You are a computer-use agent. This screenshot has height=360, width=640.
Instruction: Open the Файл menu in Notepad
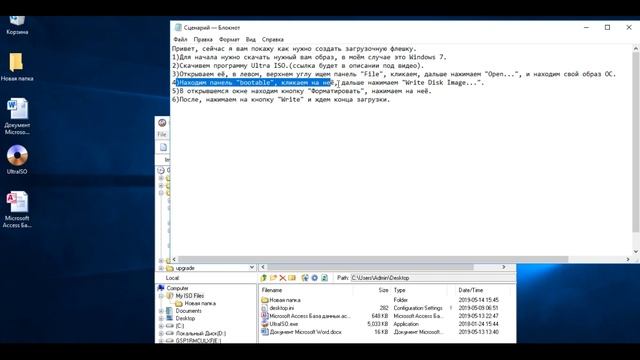point(180,40)
